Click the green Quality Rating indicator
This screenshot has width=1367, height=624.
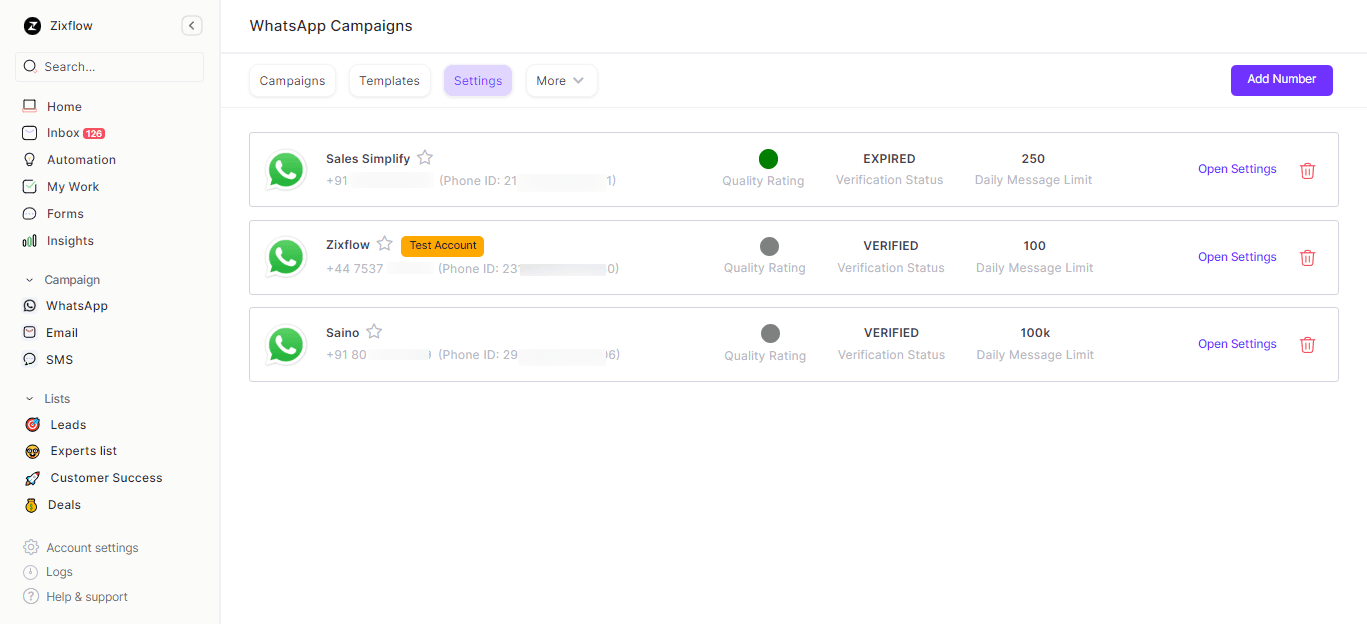(x=768, y=159)
